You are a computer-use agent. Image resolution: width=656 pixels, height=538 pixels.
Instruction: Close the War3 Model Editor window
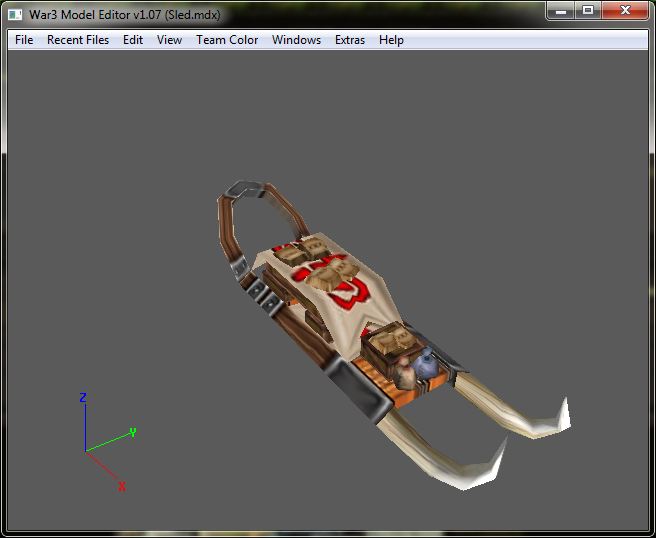point(625,10)
